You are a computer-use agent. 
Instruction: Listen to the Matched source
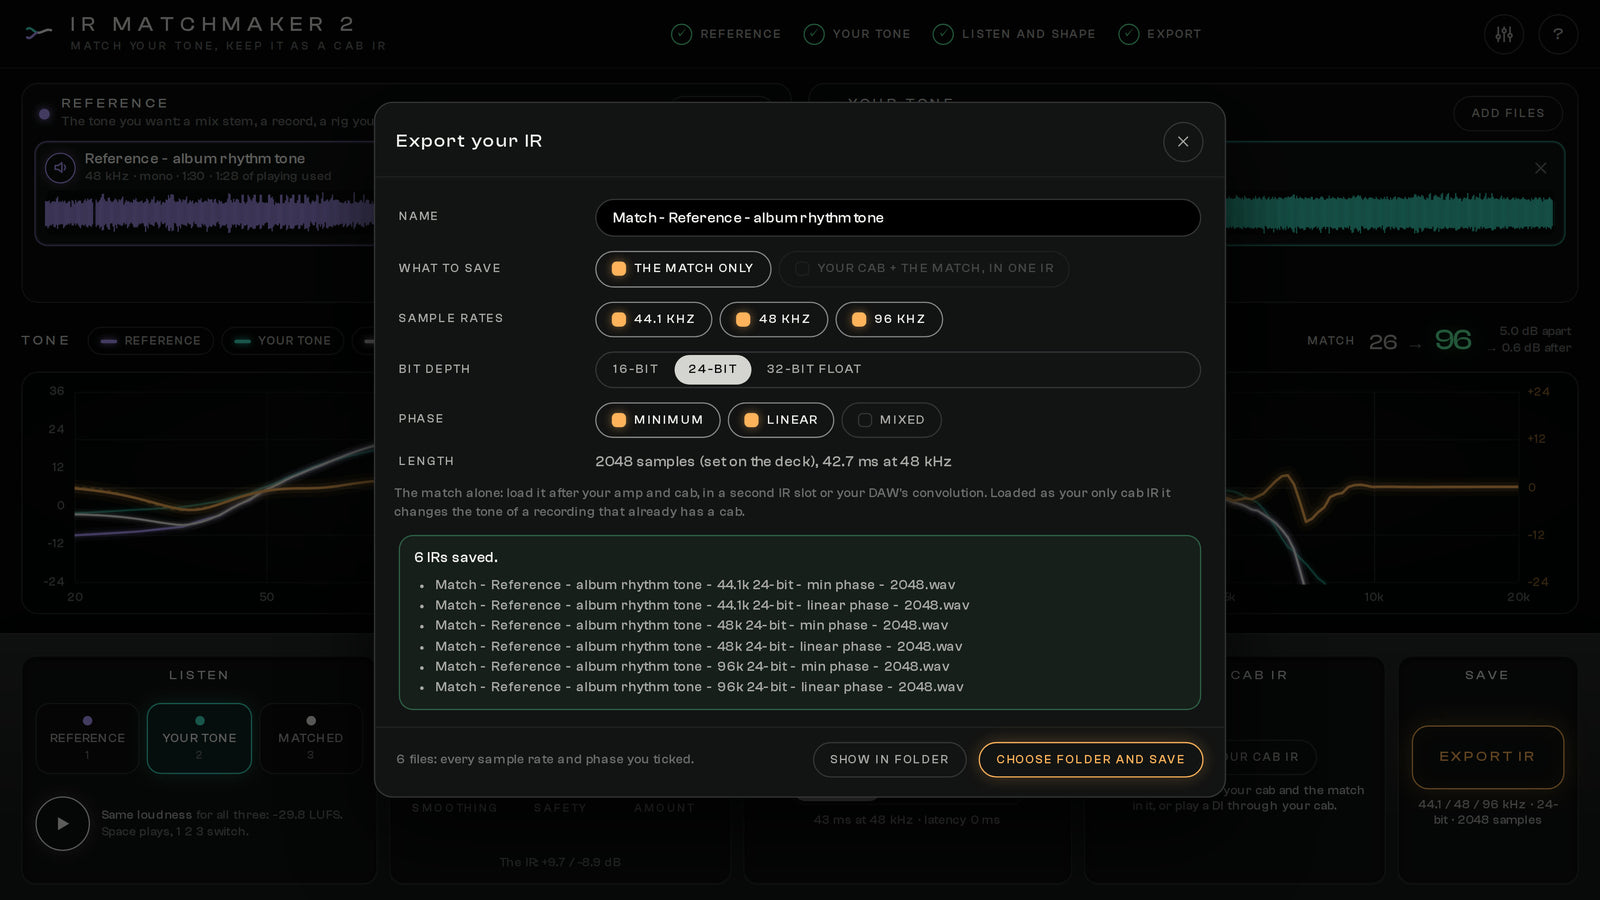[x=311, y=738]
